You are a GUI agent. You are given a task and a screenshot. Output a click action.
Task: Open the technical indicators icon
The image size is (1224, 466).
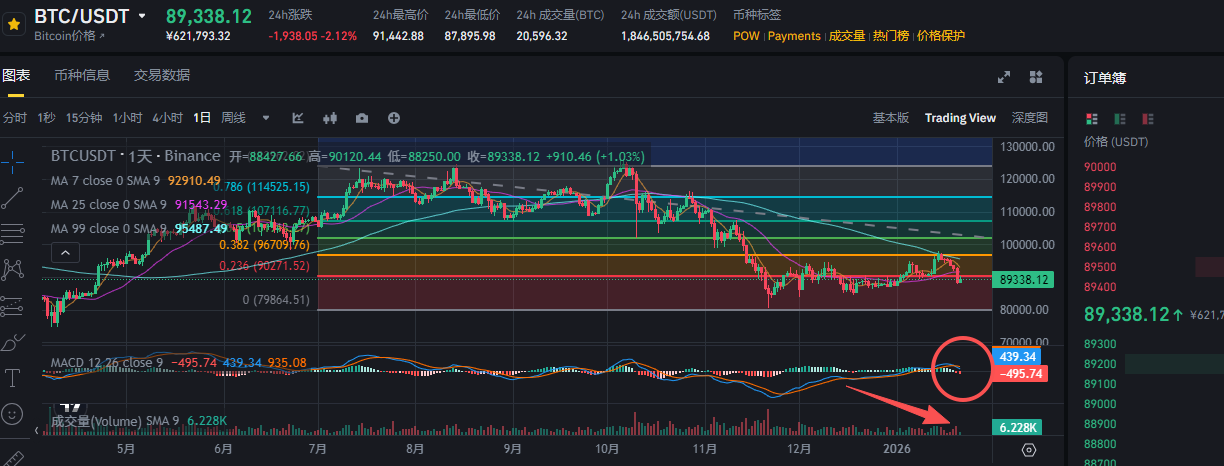click(298, 118)
